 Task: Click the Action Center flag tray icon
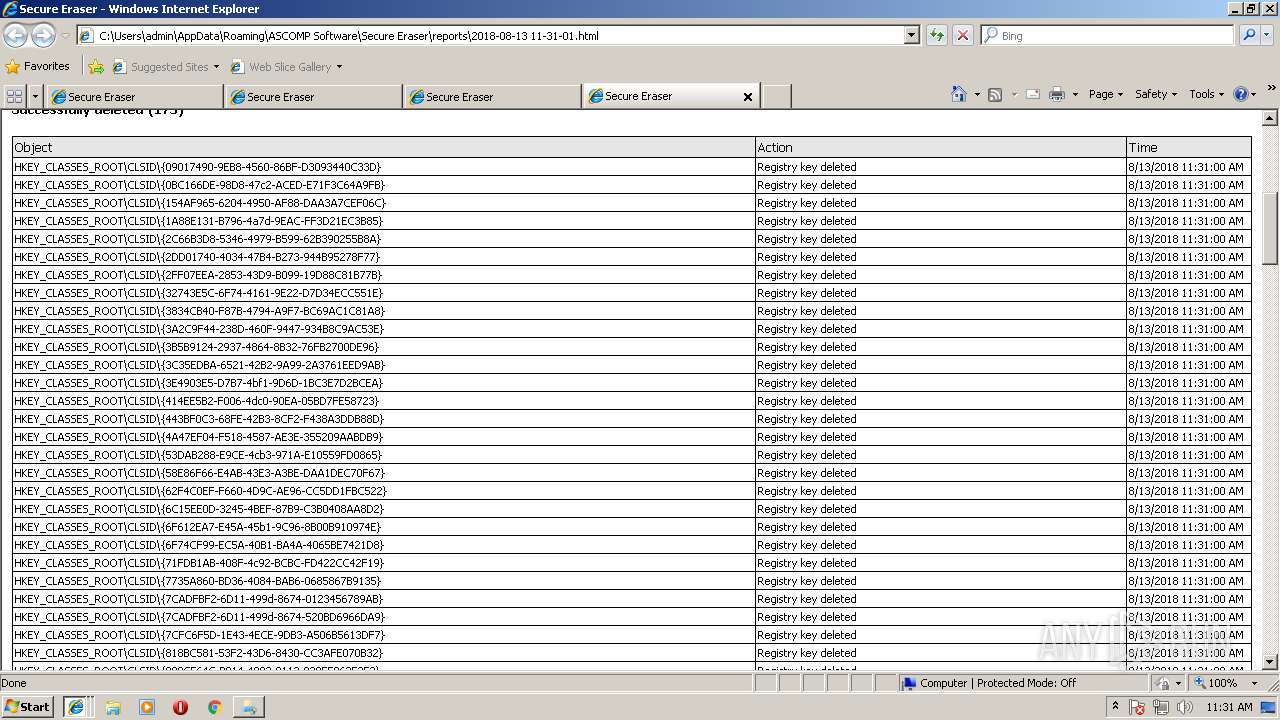pyautogui.click(x=1137, y=707)
